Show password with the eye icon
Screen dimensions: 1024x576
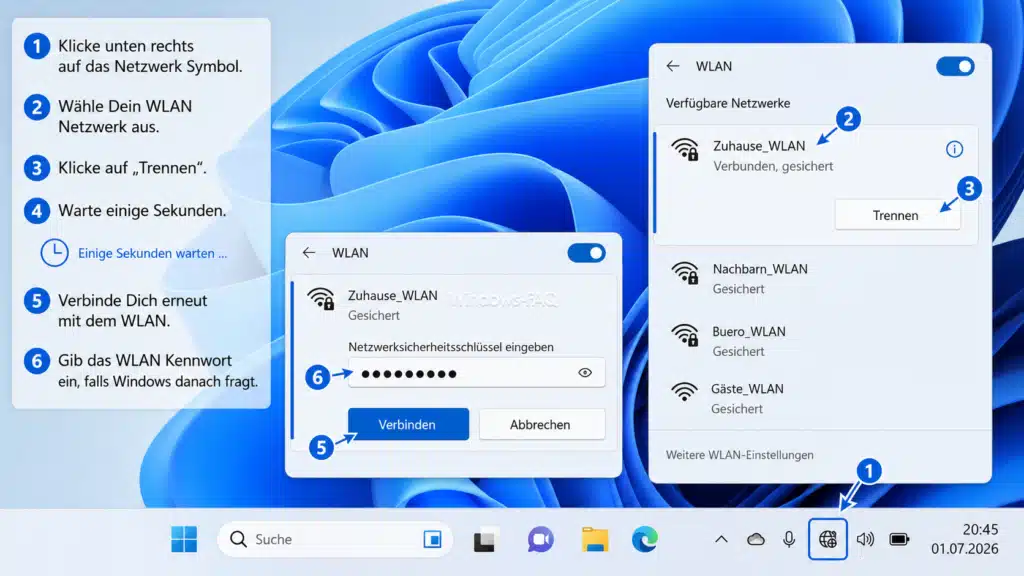coord(585,373)
